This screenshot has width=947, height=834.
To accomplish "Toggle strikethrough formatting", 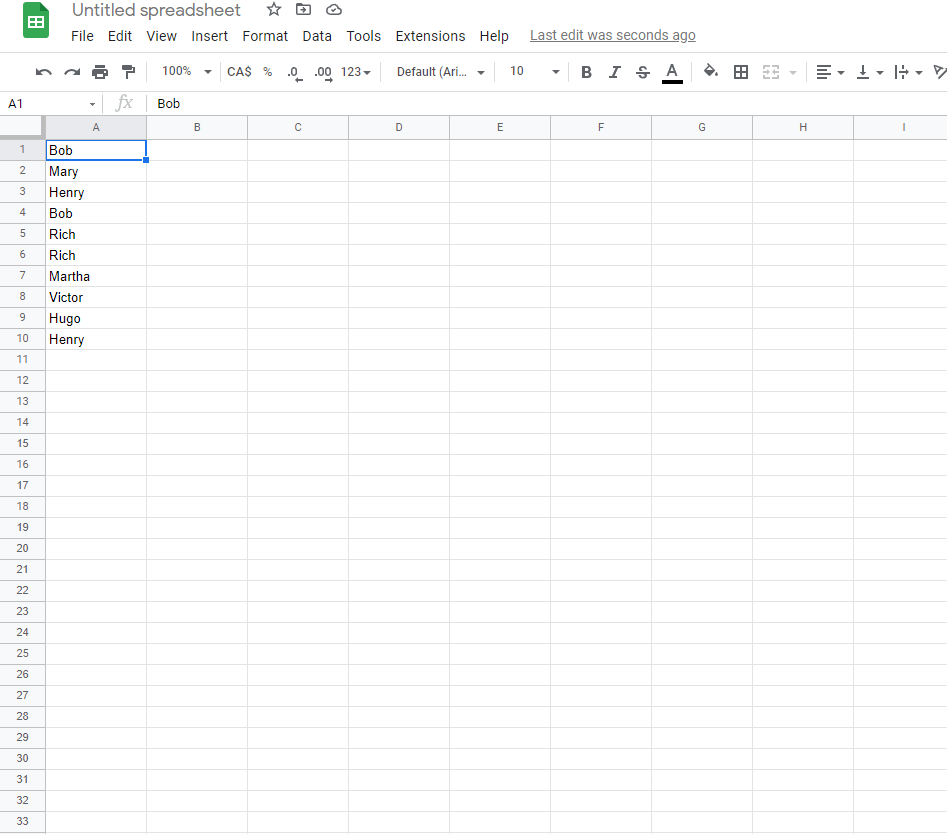I will click(643, 71).
